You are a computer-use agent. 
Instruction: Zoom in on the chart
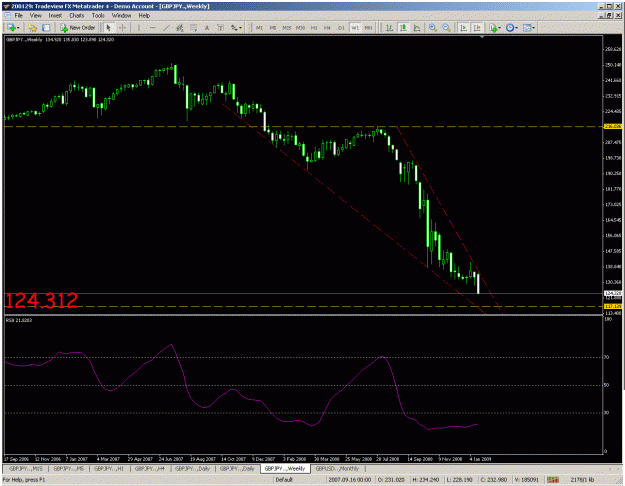point(432,28)
